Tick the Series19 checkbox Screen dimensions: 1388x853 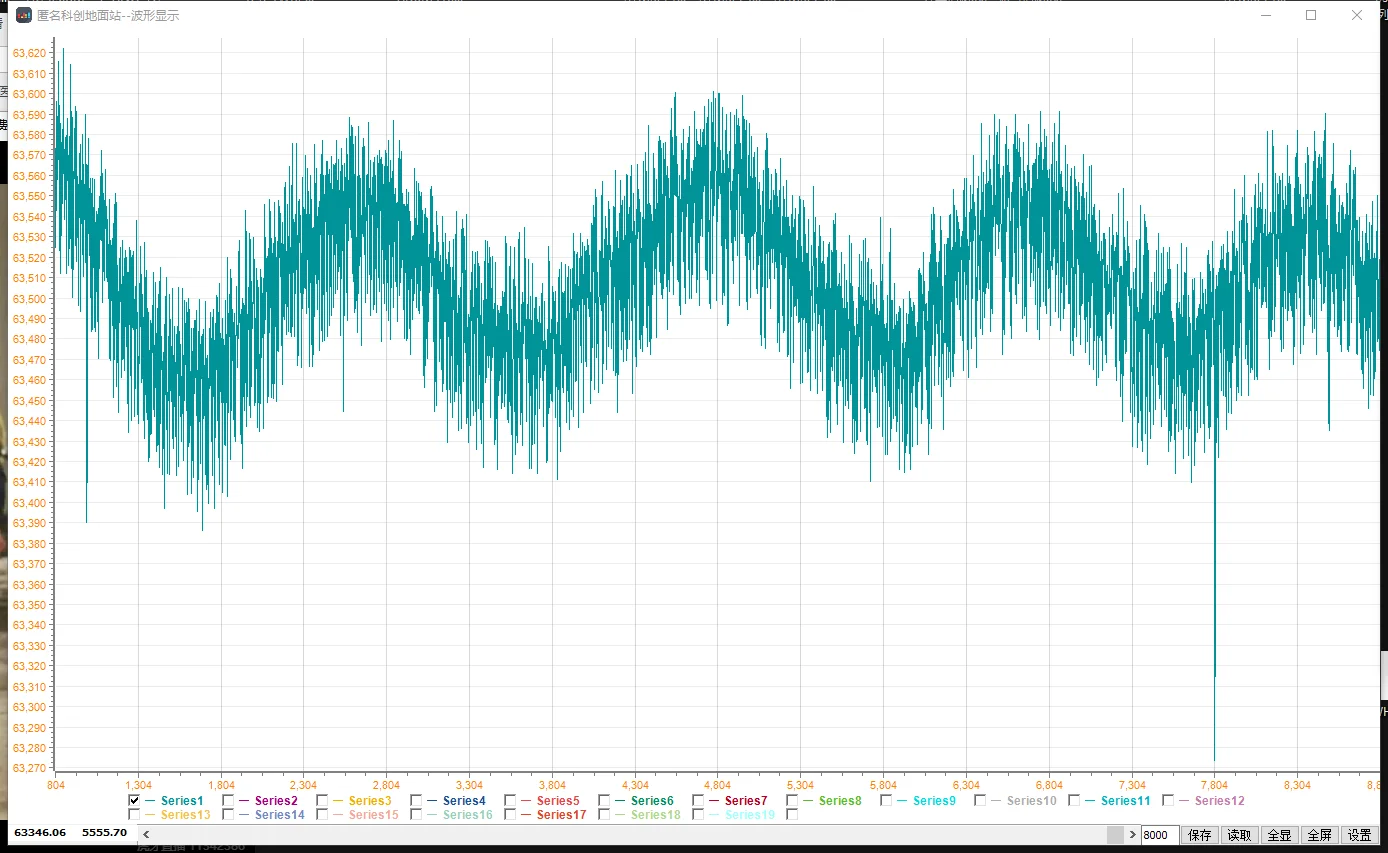coord(698,815)
